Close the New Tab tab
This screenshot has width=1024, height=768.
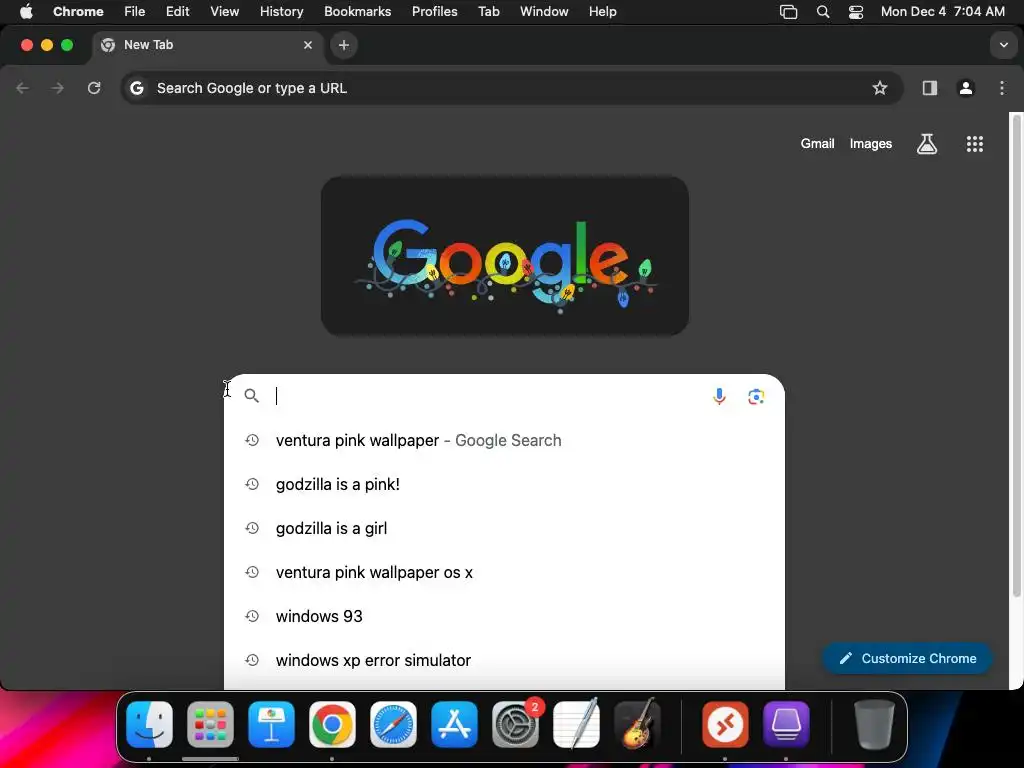click(308, 45)
